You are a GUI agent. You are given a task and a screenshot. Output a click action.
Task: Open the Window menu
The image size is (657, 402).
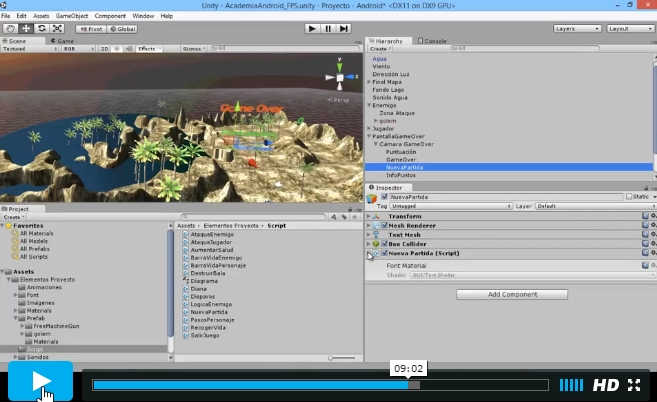[x=143, y=16]
